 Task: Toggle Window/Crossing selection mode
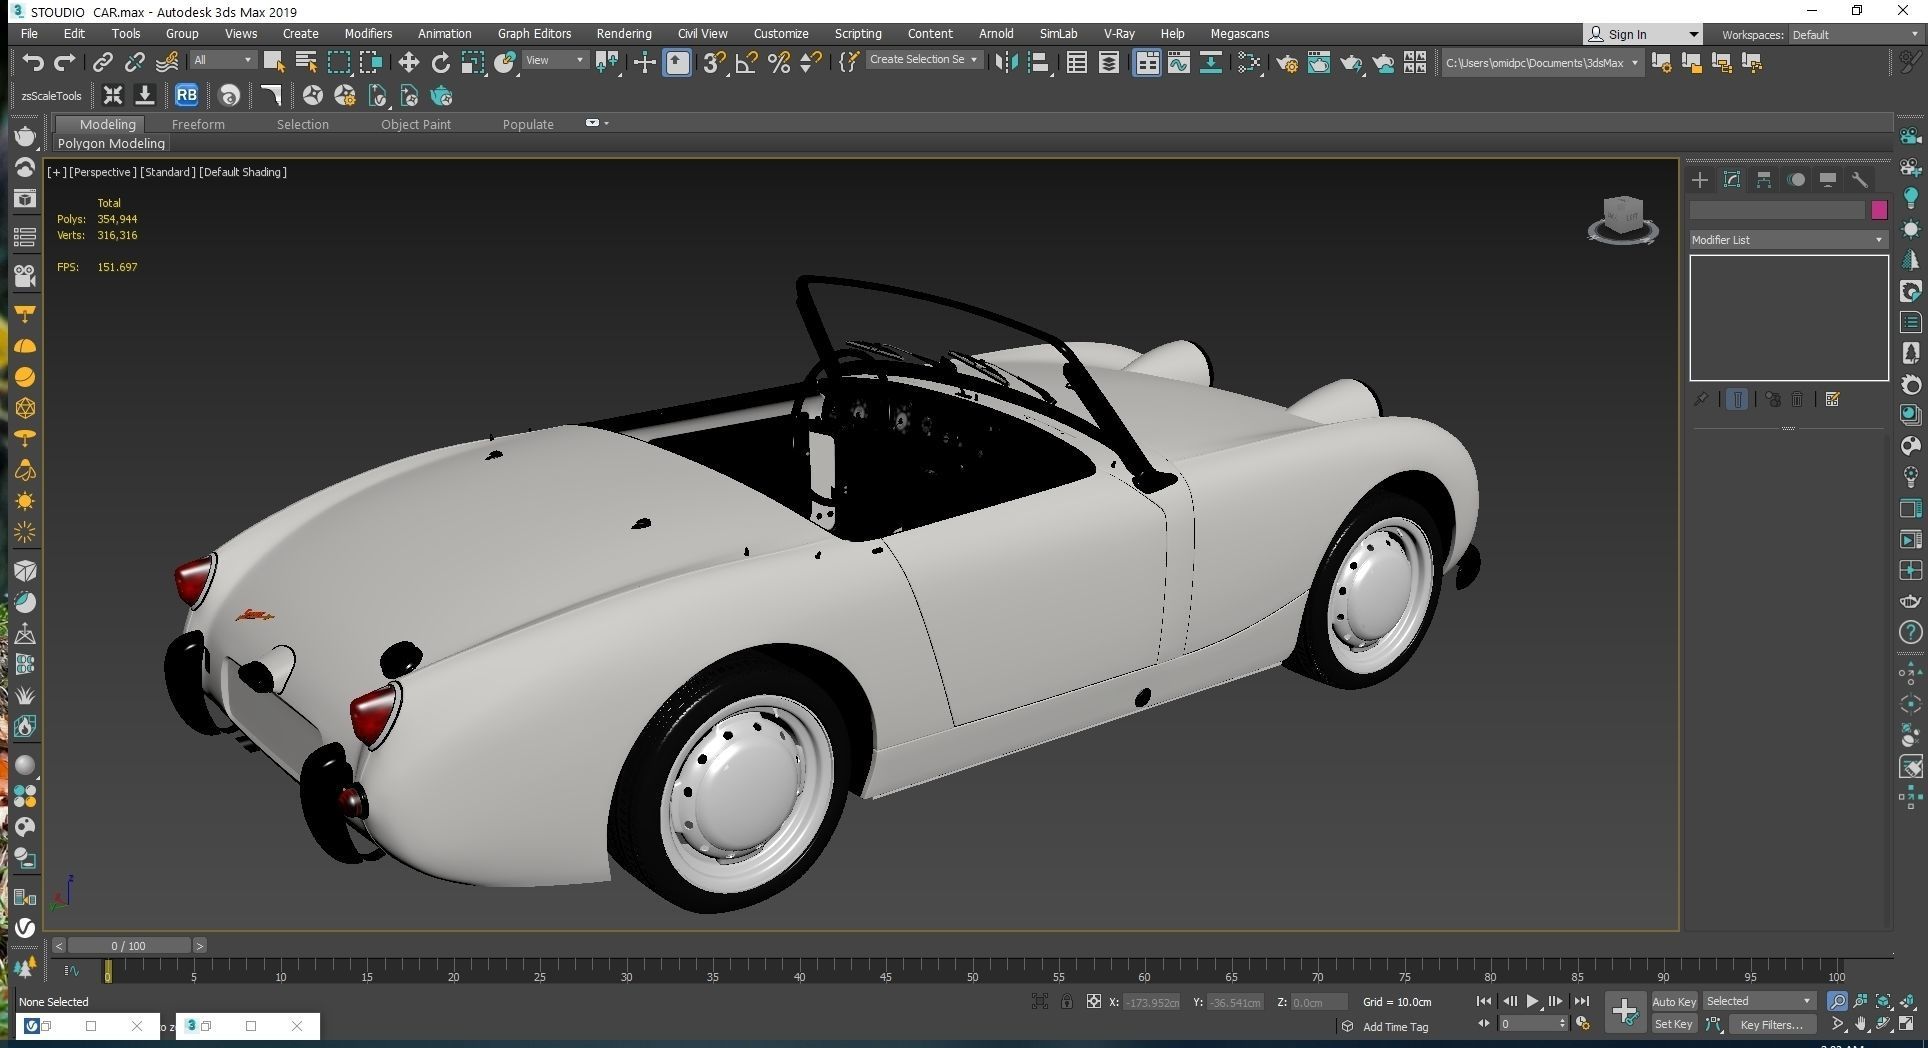tap(371, 63)
